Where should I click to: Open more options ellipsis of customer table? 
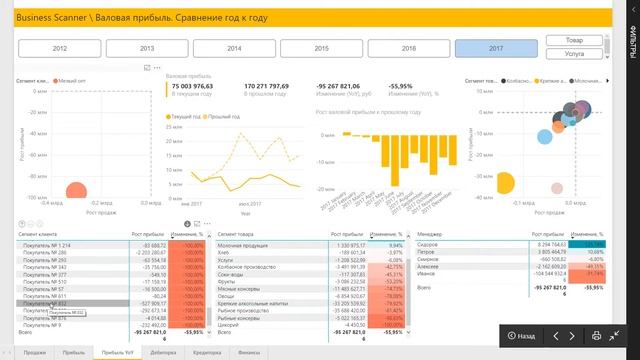(x=207, y=224)
